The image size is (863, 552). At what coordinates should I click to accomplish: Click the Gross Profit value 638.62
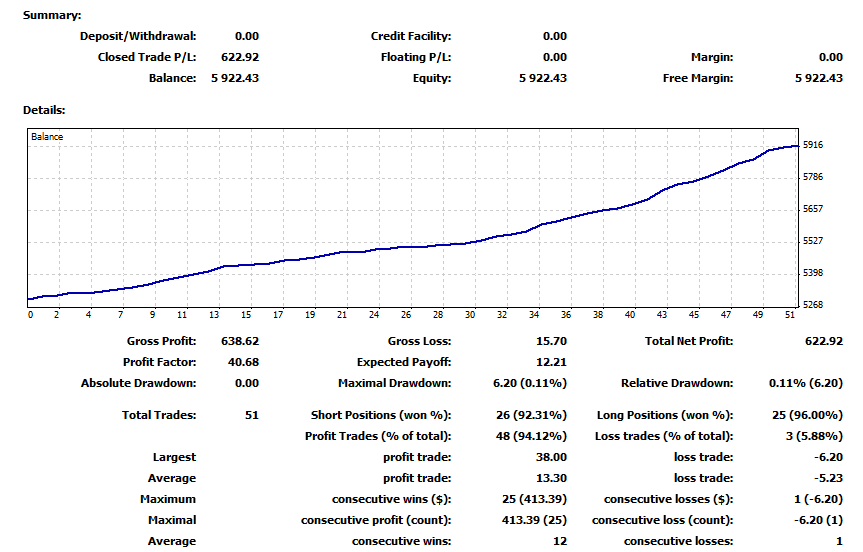(240, 341)
